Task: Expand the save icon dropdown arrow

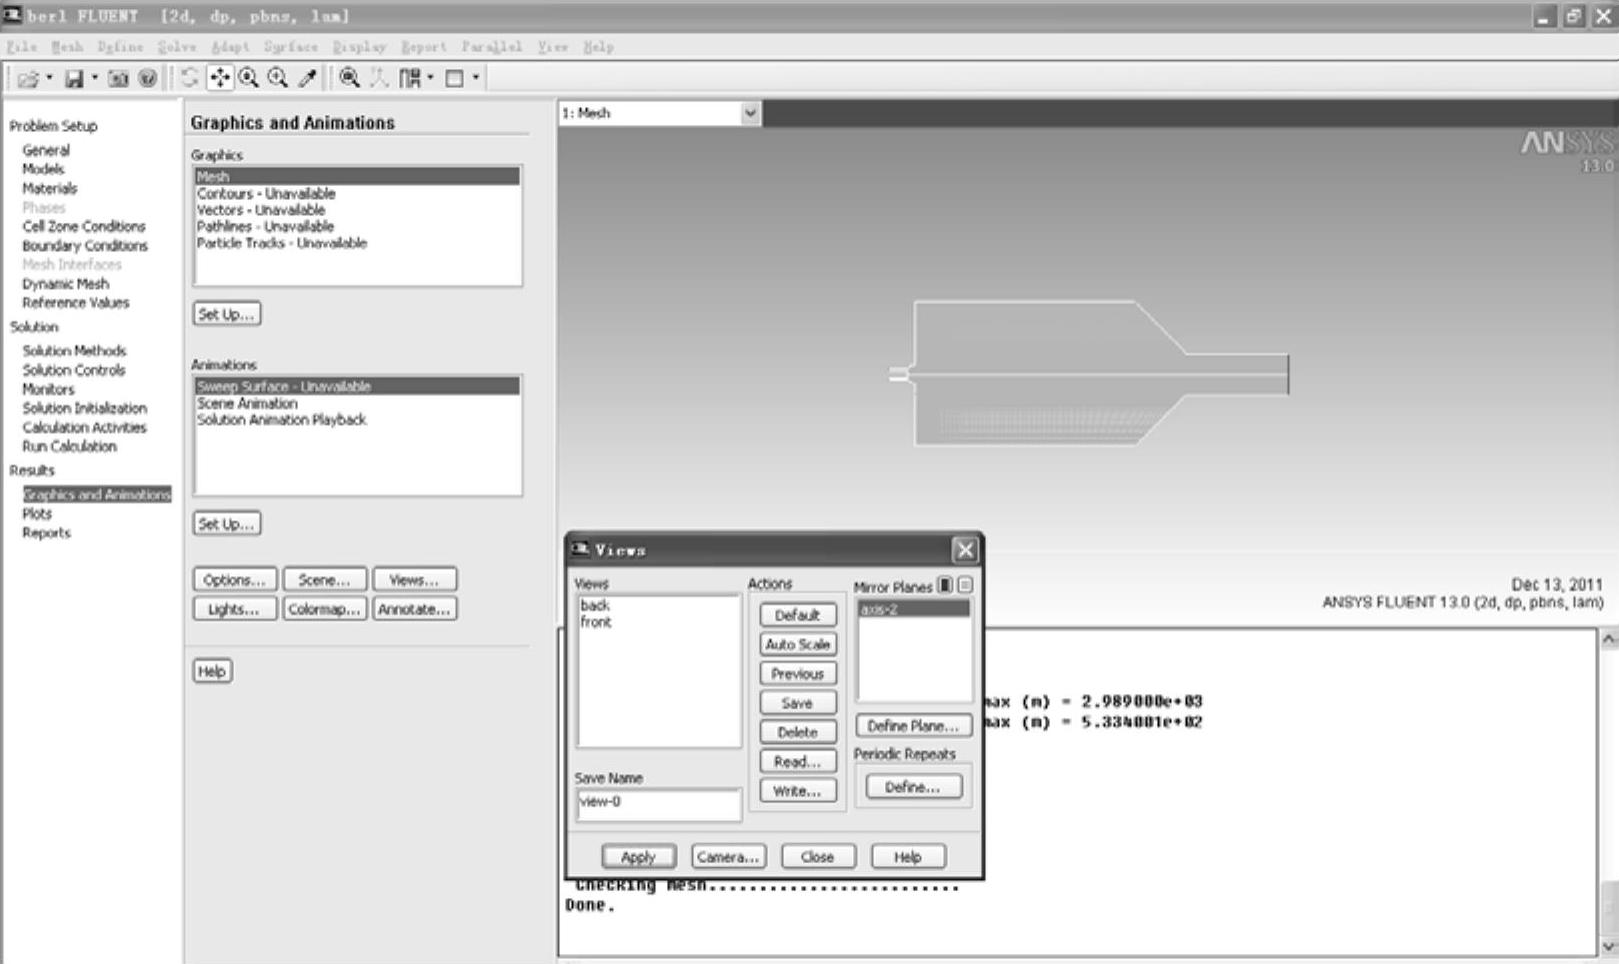Action: (95, 78)
